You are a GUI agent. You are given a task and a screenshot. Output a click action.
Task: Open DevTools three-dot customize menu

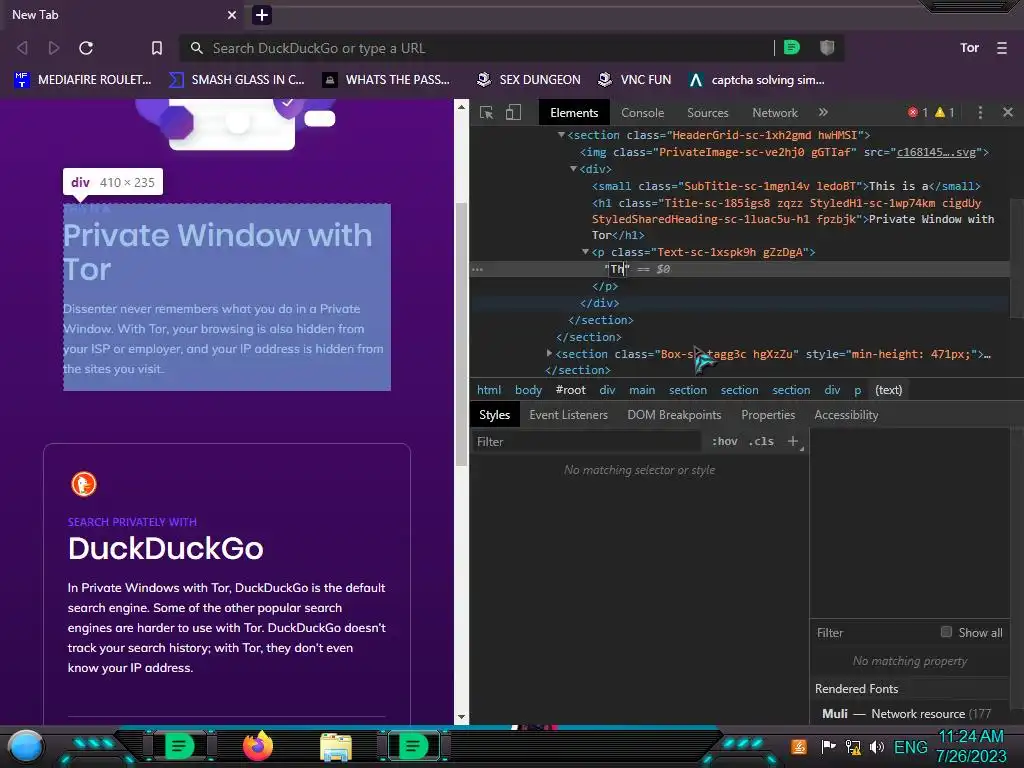(980, 112)
